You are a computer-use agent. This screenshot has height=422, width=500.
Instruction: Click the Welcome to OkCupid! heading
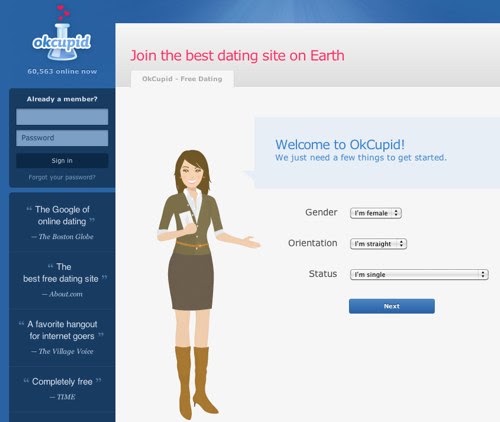[x=340, y=145]
